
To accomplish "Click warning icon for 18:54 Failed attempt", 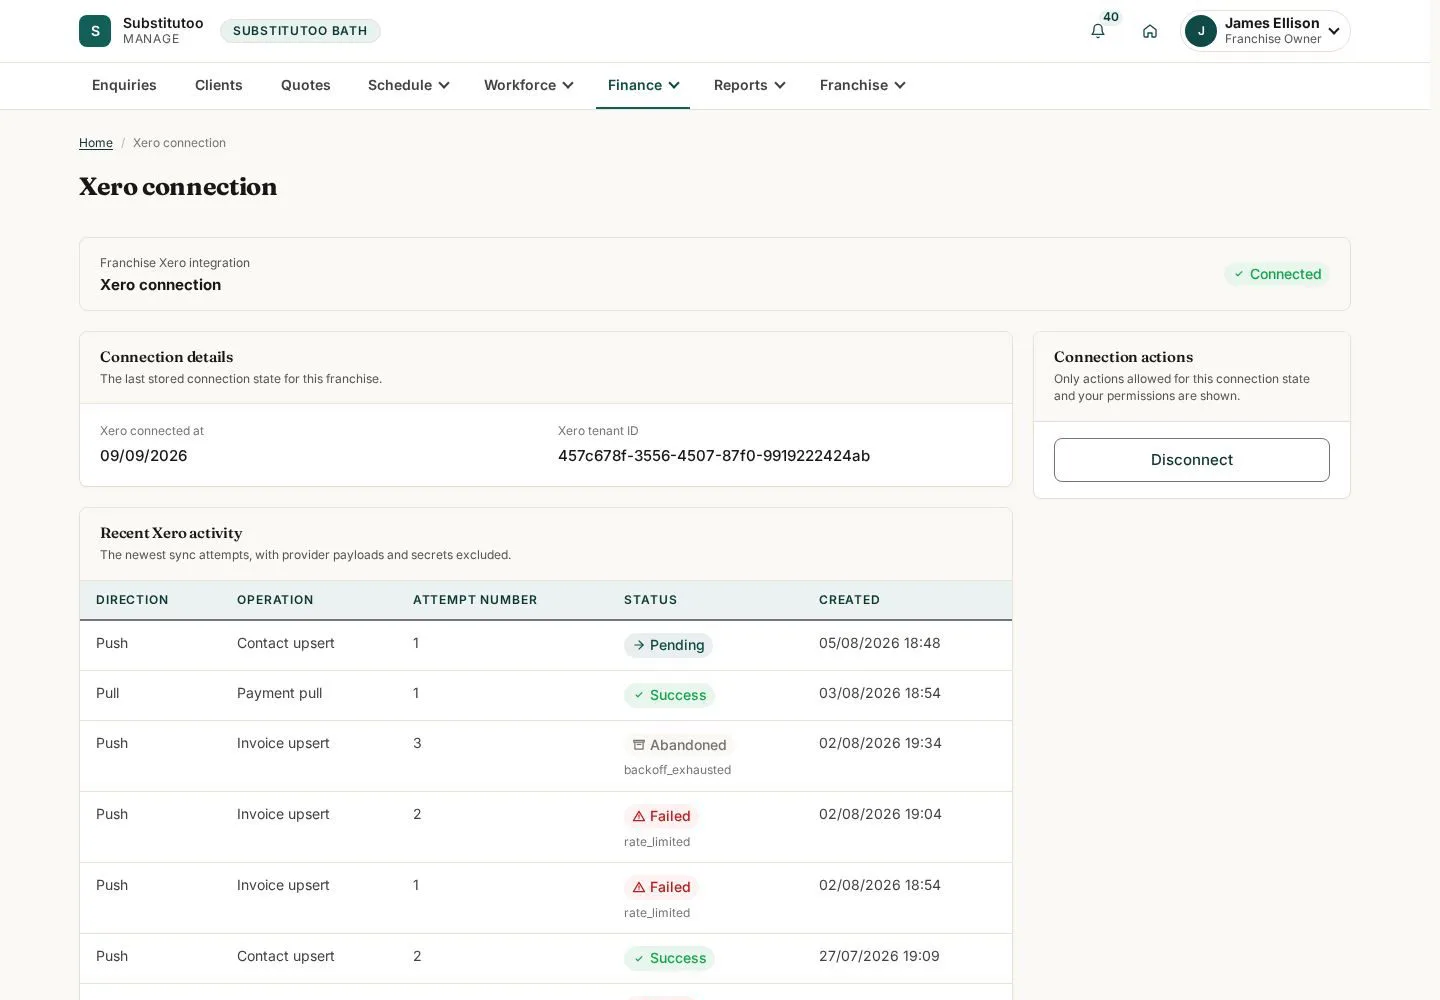I will 639,887.
